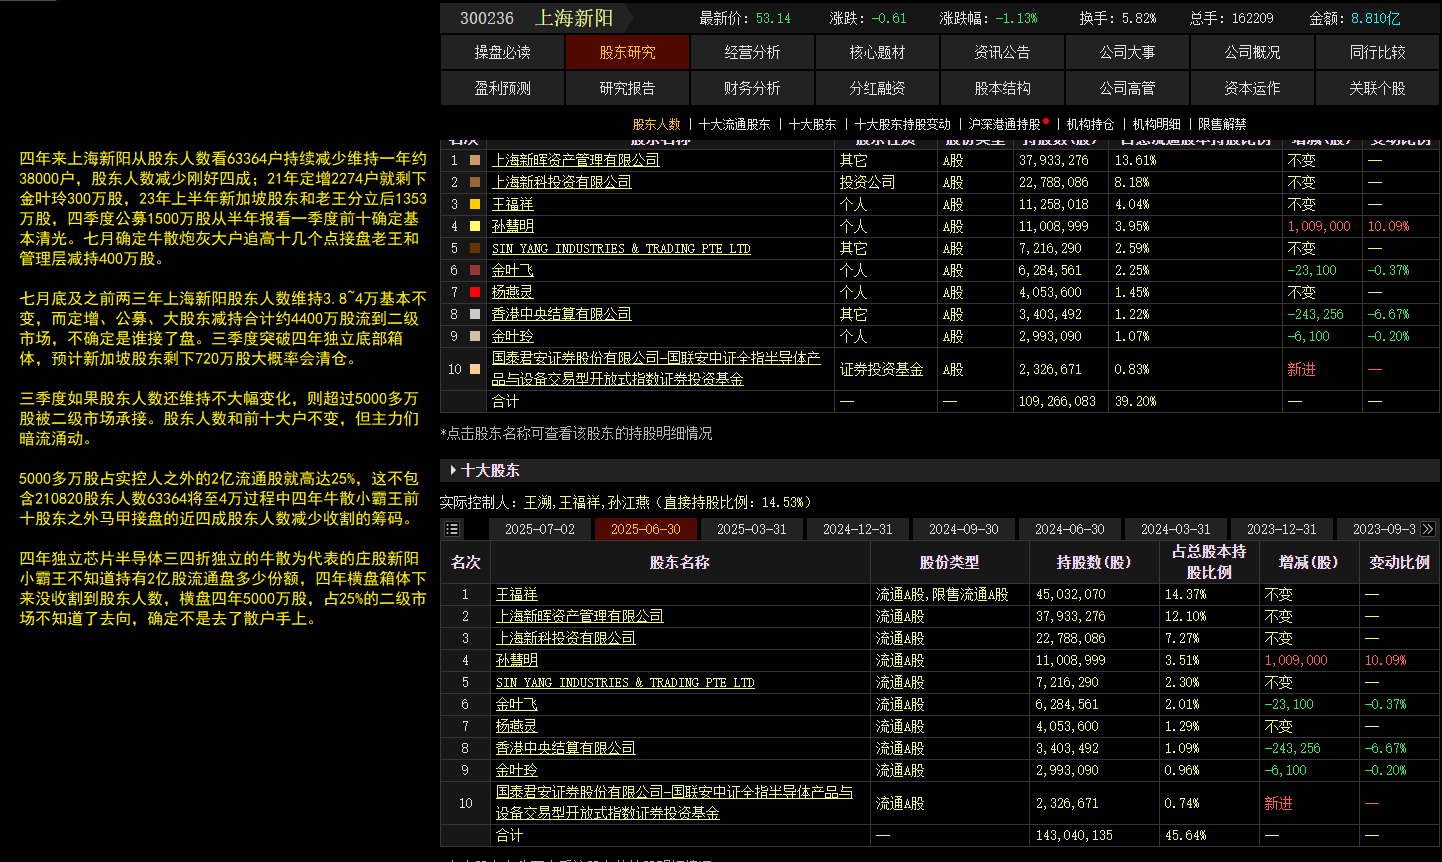The height and width of the screenshot is (862, 1442).
Task: Open 公司大事 section
Action: point(1128,52)
